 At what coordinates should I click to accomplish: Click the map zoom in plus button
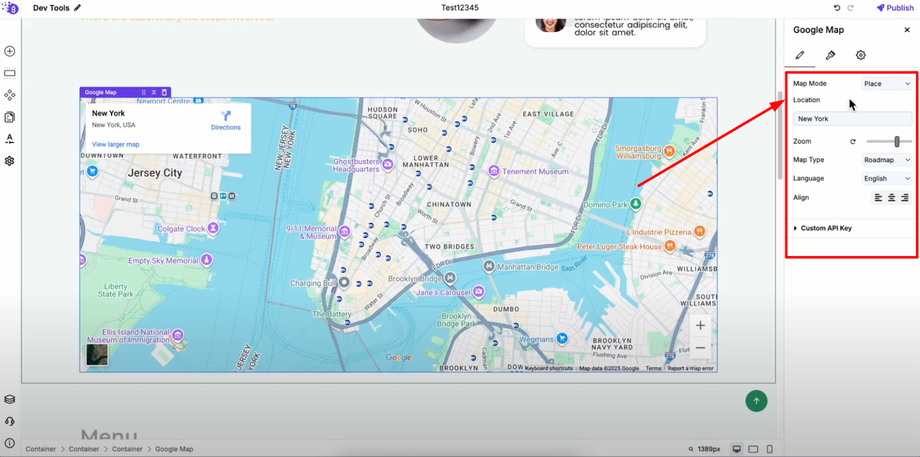click(701, 326)
